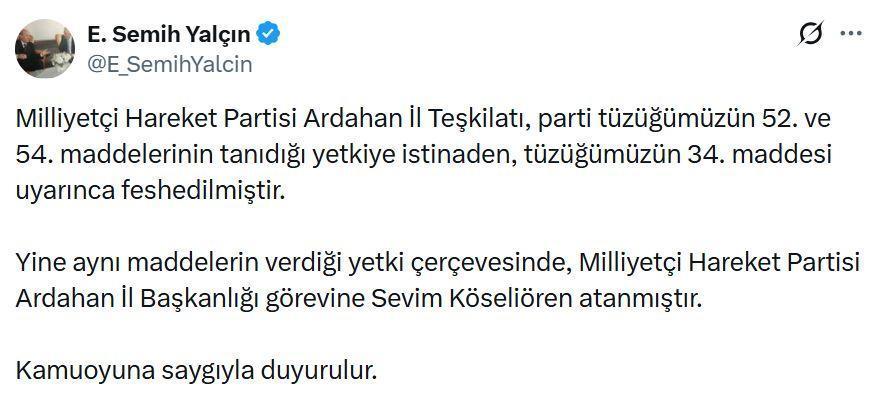
Task: Open the three-dot more options menu
Action: 850,34
